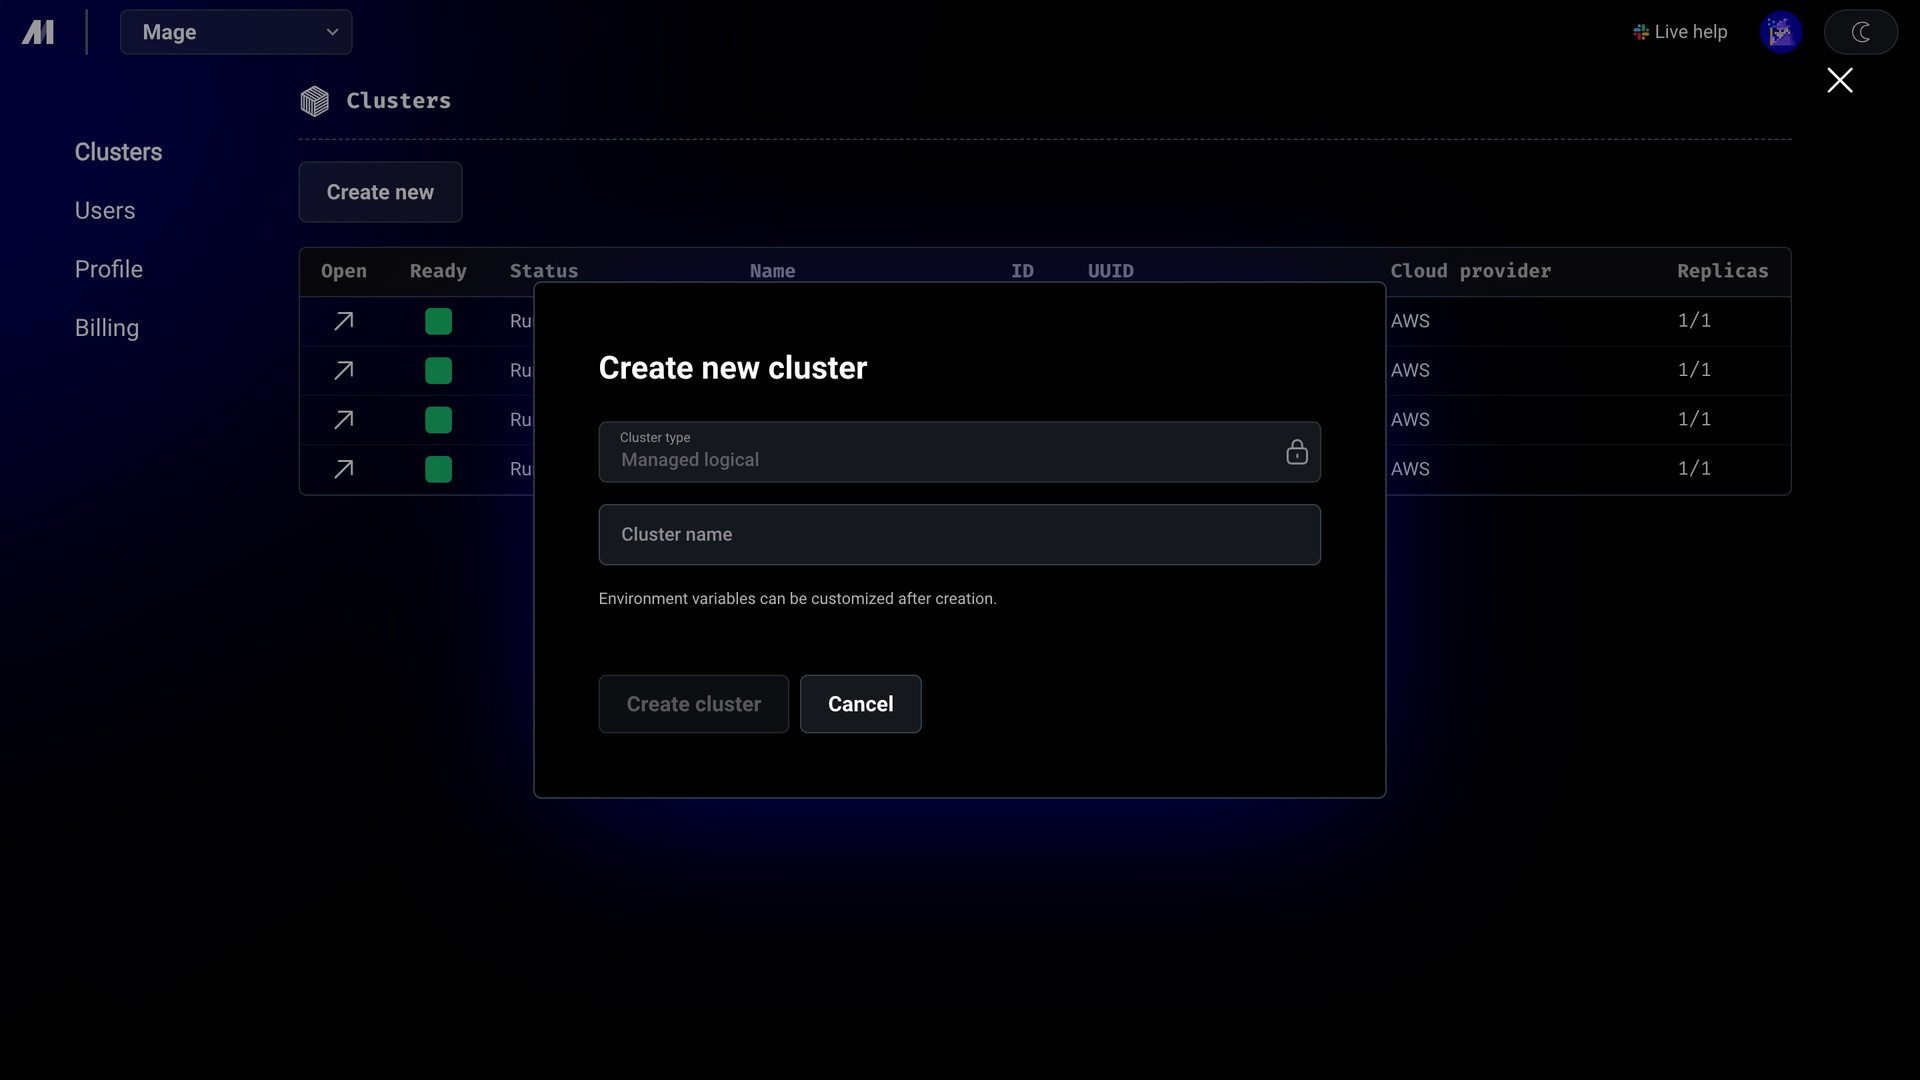Click the Create cluster button
Image resolution: width=1920 pixels, height=1080 pixels.
694,704
